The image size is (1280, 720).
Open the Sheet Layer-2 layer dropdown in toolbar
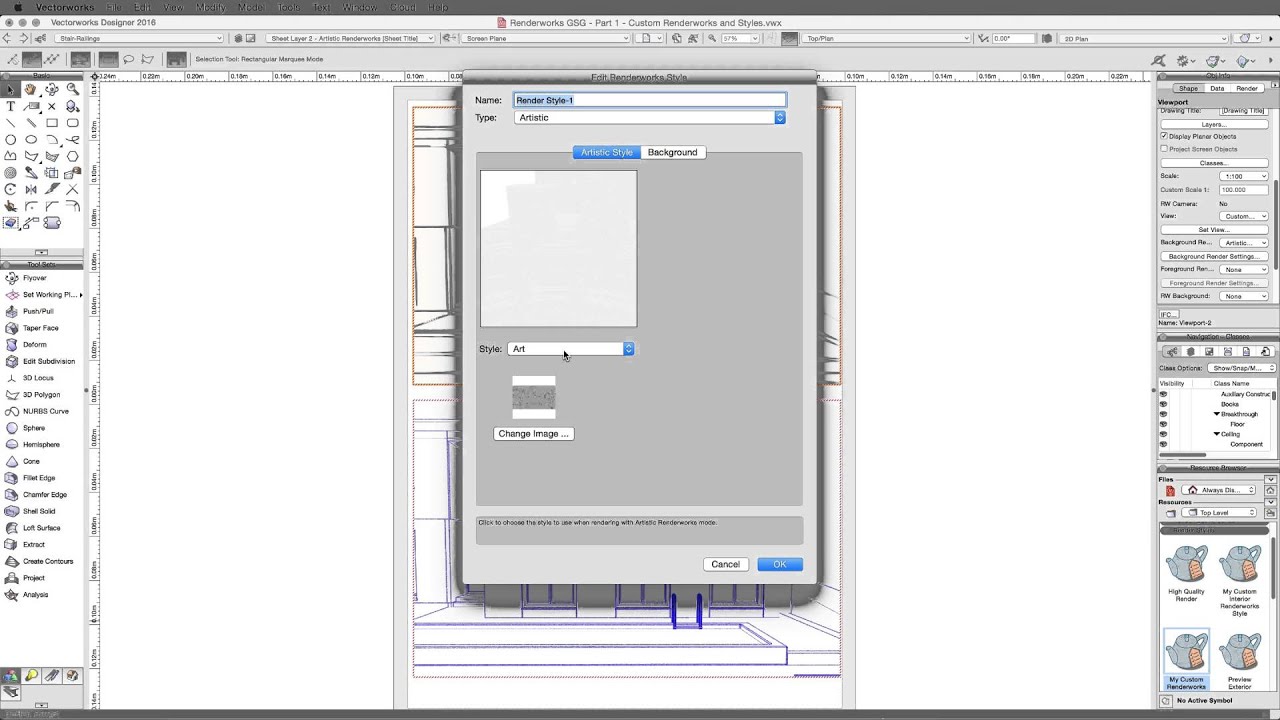click(351, 38)
